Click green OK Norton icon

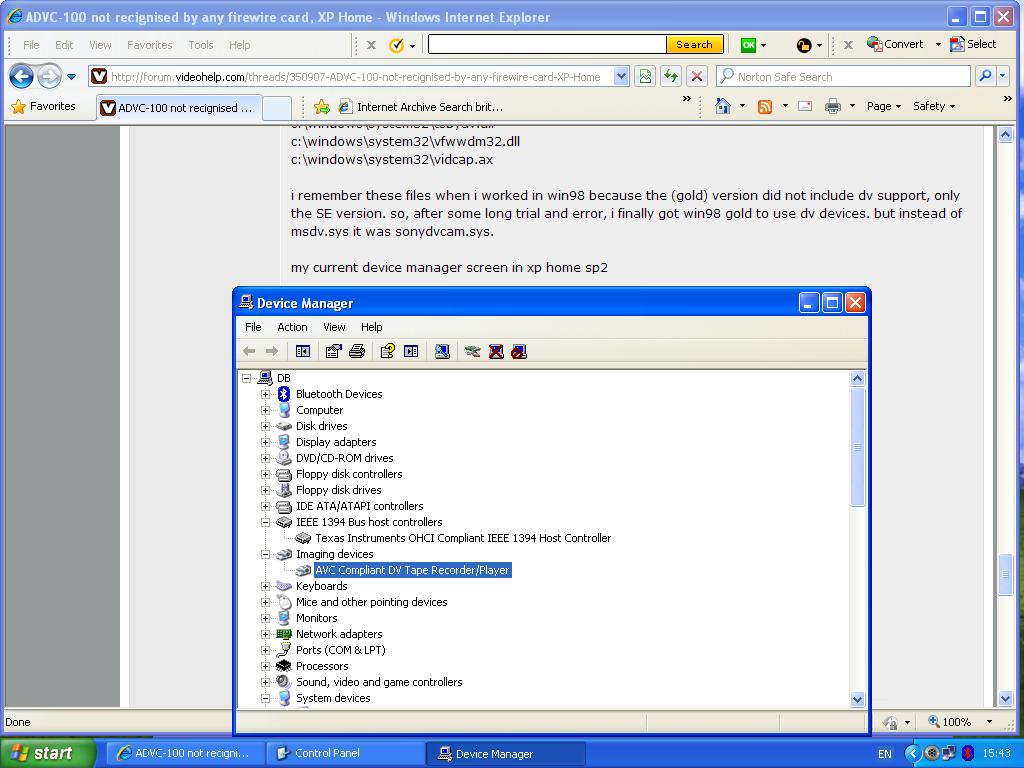point(748,45)
